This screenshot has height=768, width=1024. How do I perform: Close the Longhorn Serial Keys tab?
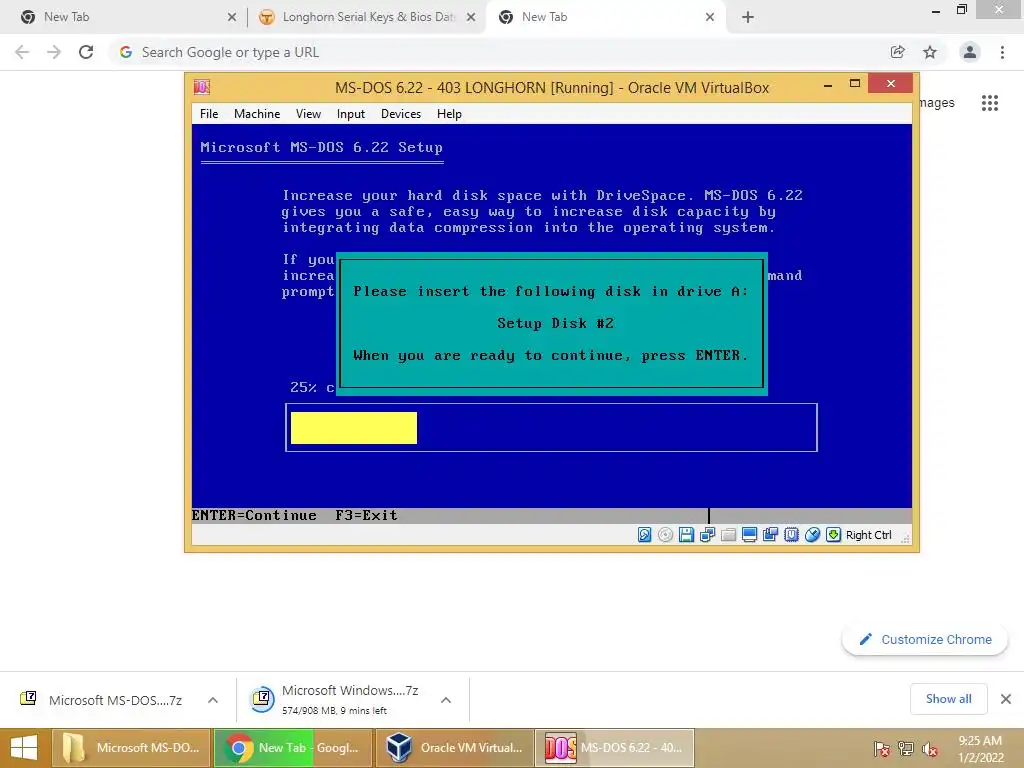tap(471, 17)
